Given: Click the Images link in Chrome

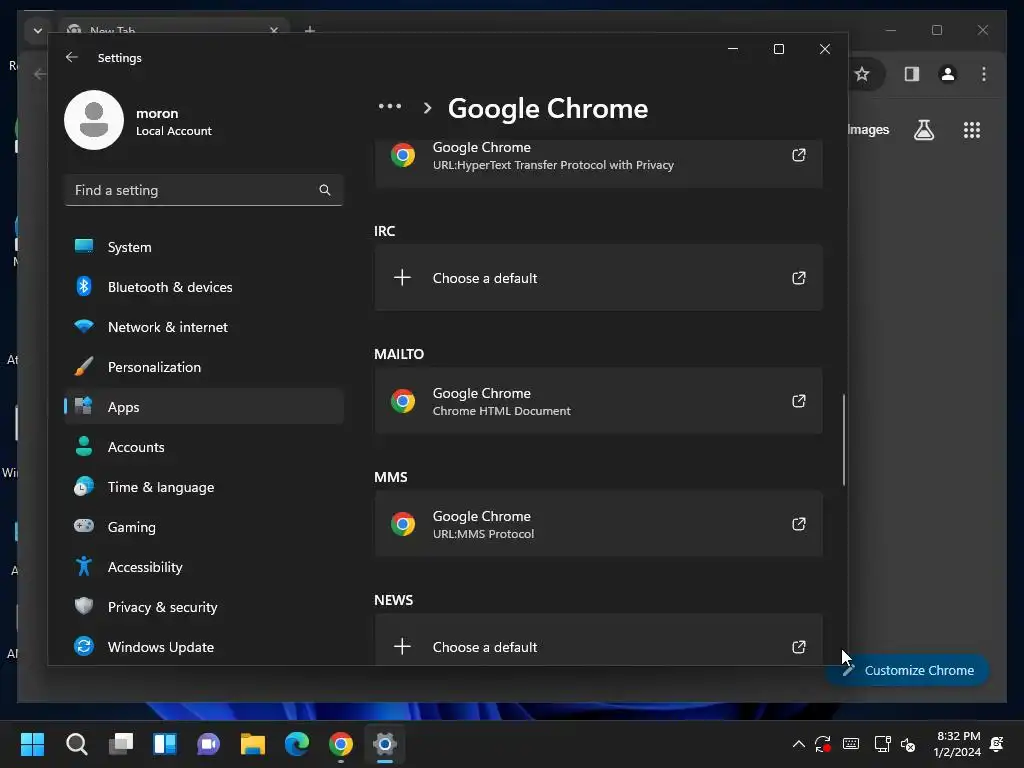Looking at the screenshot, I should click(x=869, y=129).
